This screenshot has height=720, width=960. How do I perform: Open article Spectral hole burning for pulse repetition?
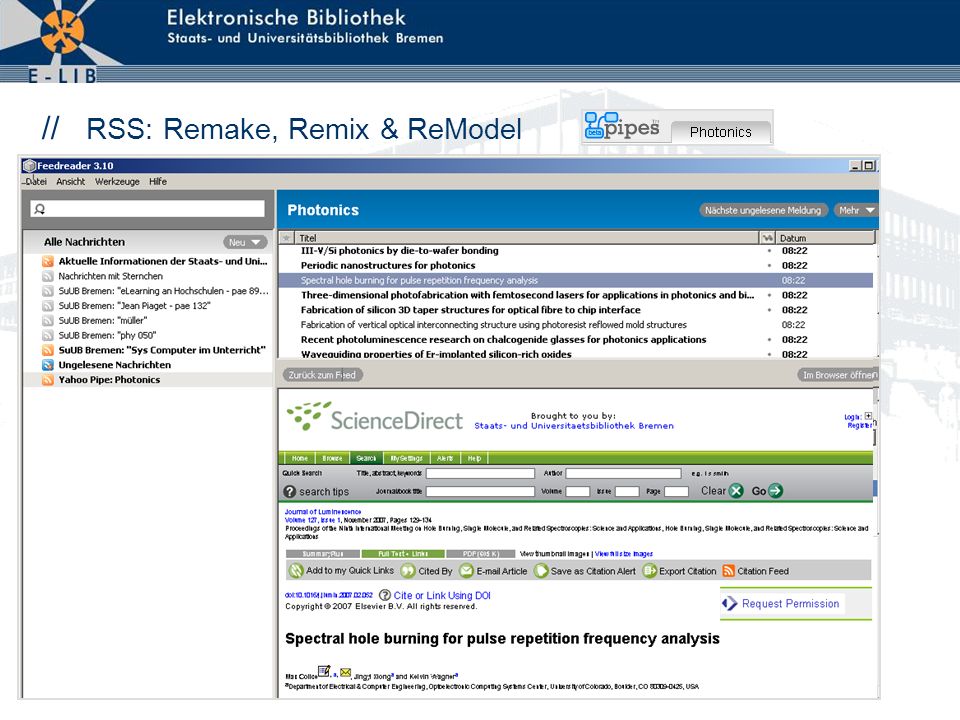(x=419, y=280)
